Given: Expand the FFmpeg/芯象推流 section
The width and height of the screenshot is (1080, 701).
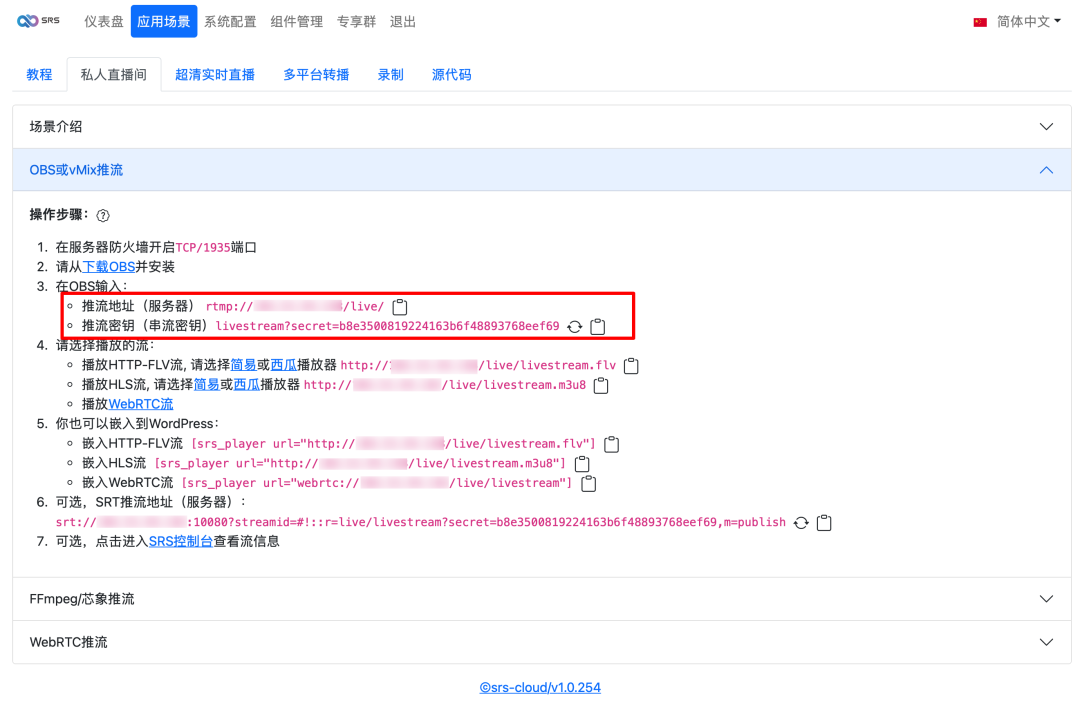Looking at the screenshot, I should tap(541, 599).
